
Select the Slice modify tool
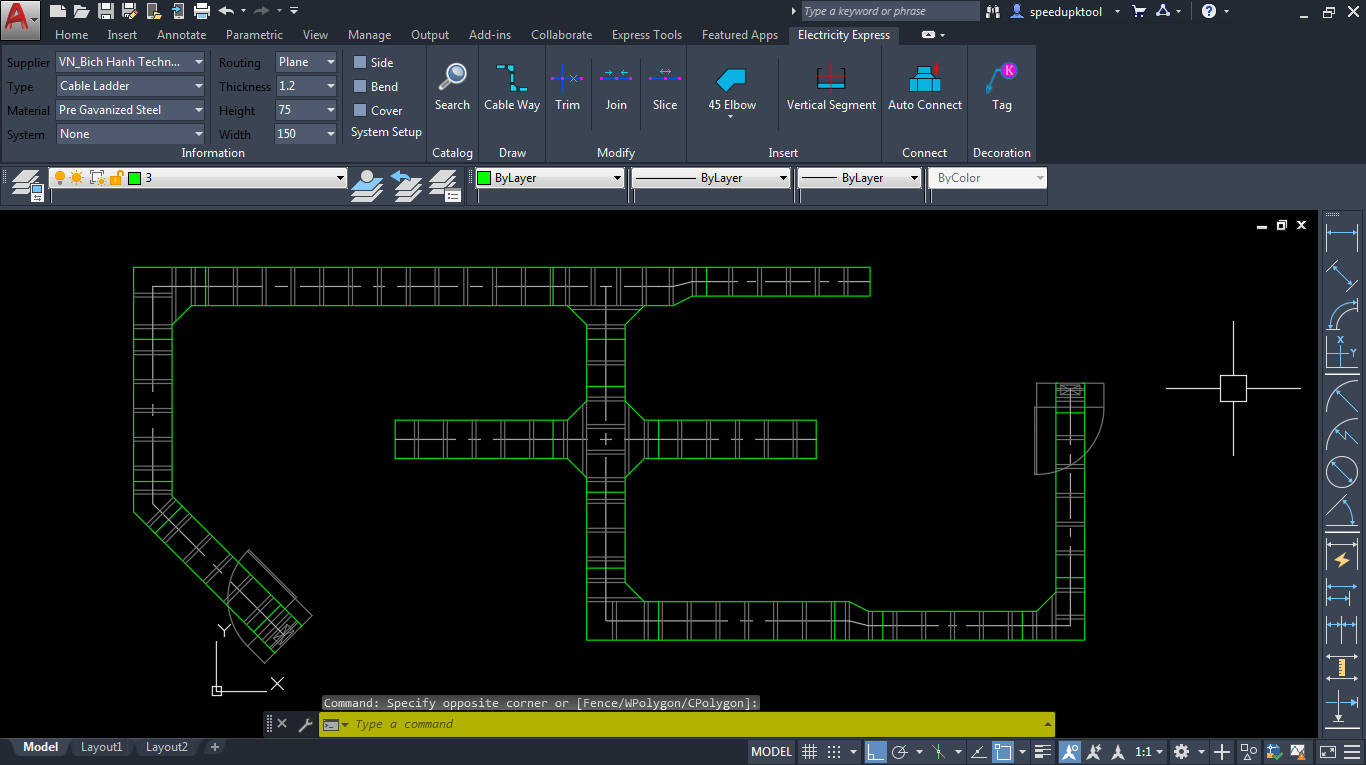pos(665,87)
